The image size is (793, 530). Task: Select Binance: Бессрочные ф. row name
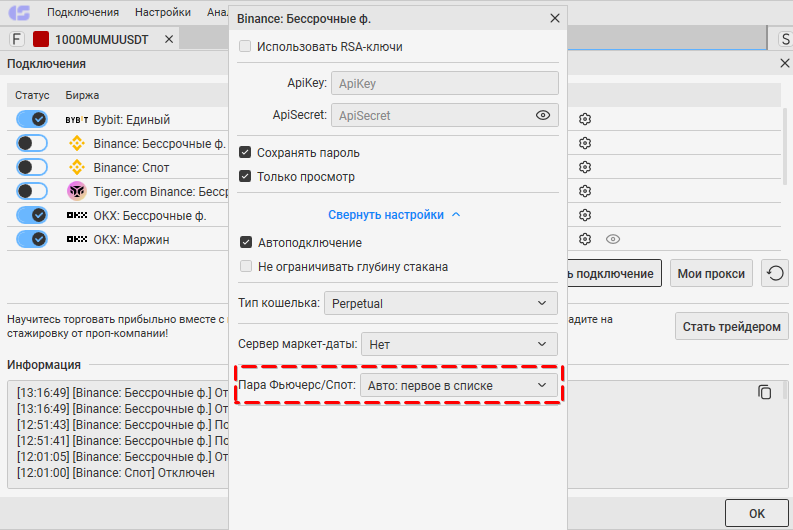[x=160, y=144]
